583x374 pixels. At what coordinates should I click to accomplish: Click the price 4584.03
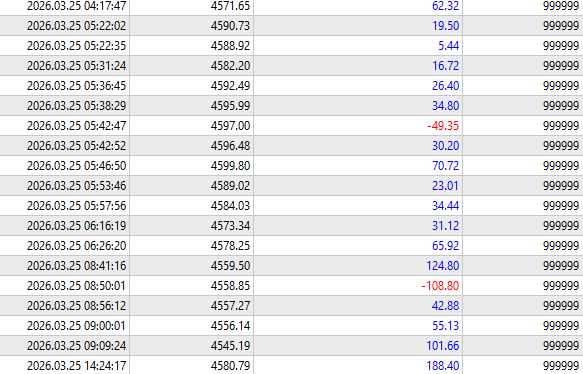pyautogui.click(x=231, y=206)
